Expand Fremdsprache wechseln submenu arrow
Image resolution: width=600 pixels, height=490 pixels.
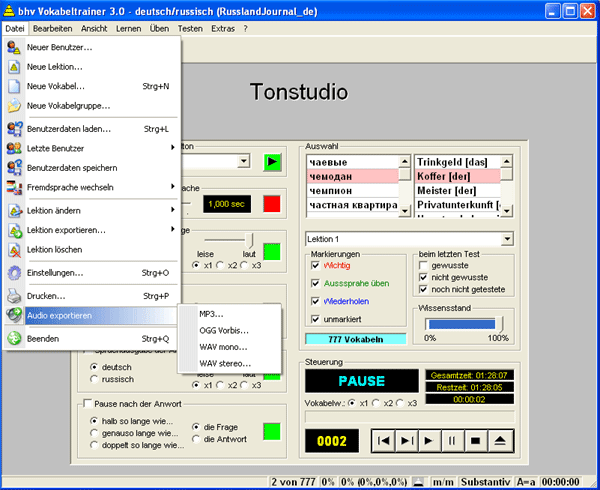pyautogui.click(x=173, y=187)
